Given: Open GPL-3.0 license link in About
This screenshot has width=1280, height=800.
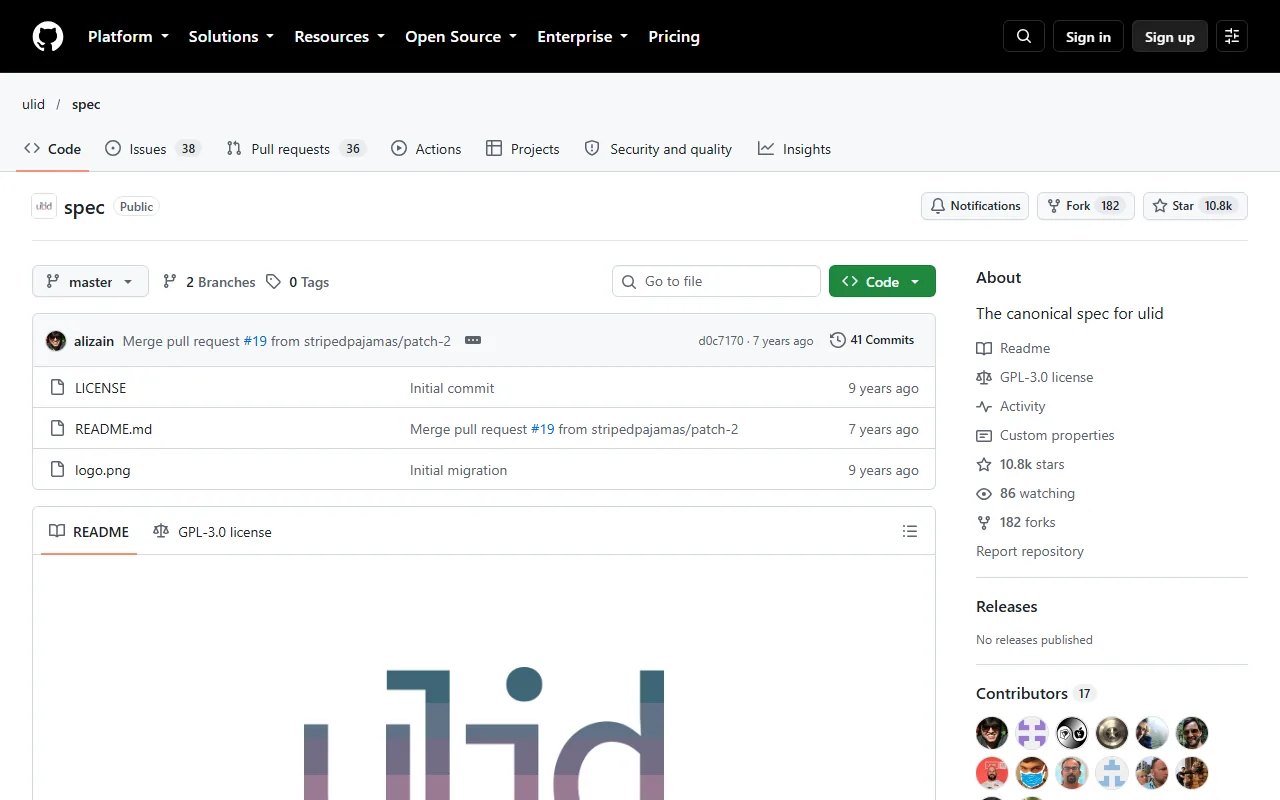Looking at the screenshot, I should click(1035, 377).
